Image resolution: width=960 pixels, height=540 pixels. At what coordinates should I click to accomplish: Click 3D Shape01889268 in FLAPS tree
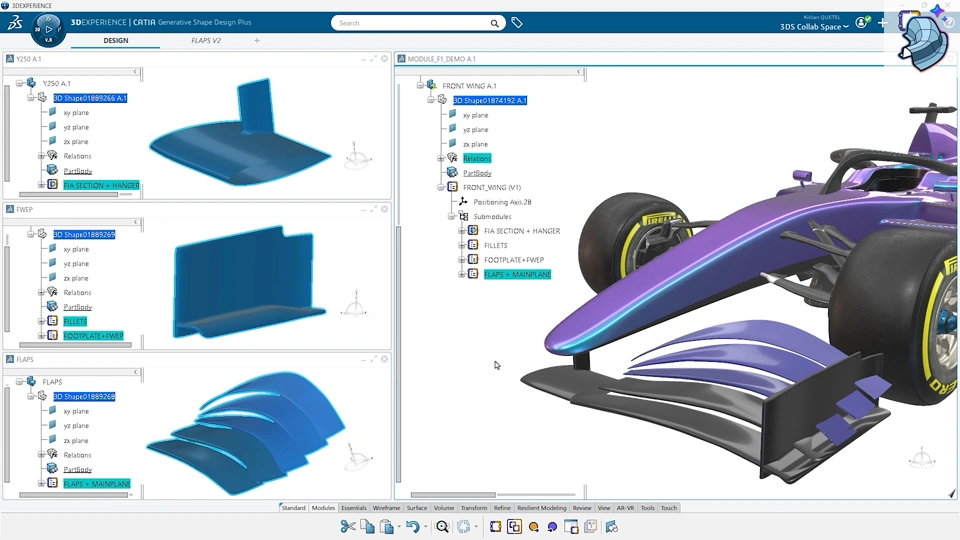click(84, 397)
